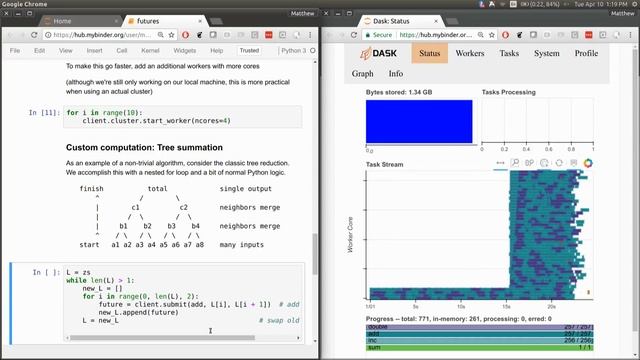The image size is (640, 360).
Task: Open the notebook File menu
Action: (x=15, y=51)
